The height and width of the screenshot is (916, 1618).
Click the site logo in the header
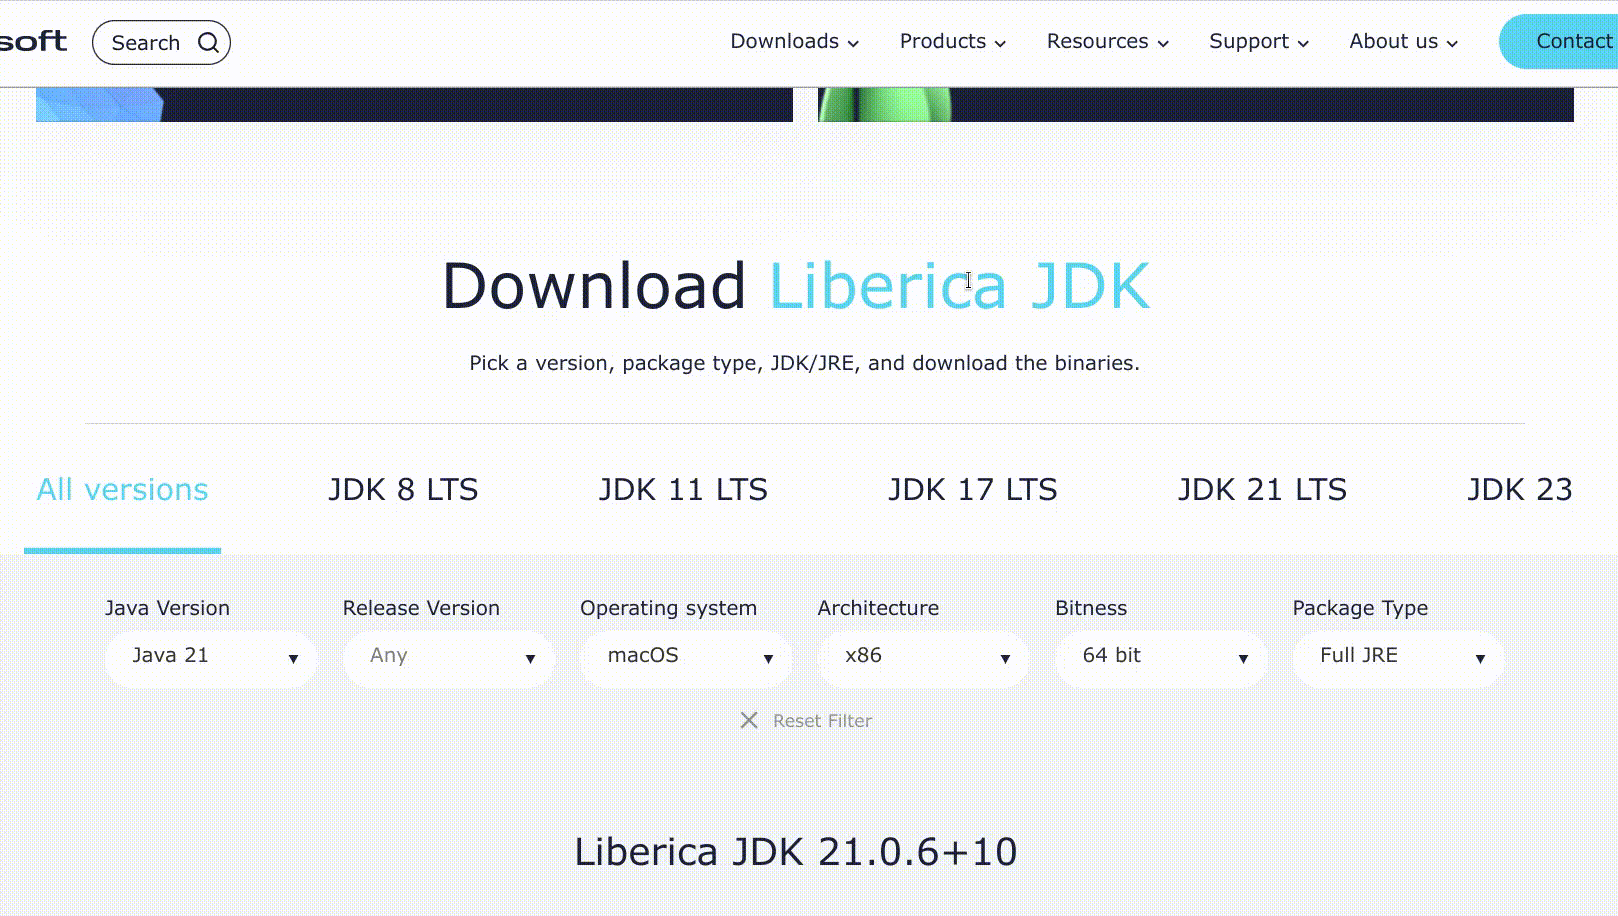(x=33, y=42)
